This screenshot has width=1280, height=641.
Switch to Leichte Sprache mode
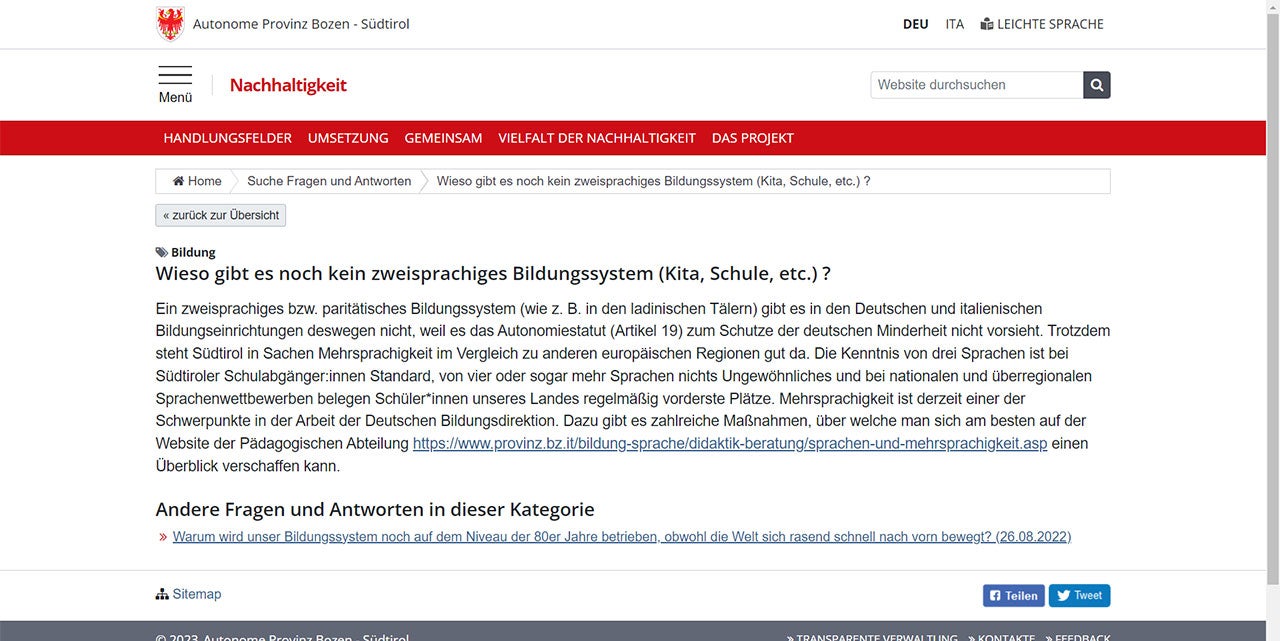(1041, 24)
